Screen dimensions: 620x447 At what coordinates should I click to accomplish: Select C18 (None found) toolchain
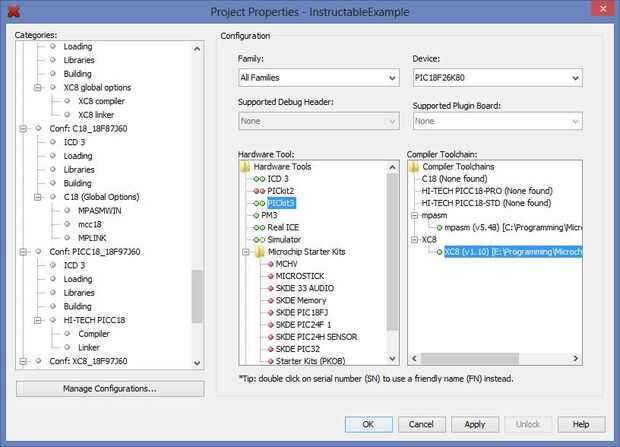(x=454, y=179)
